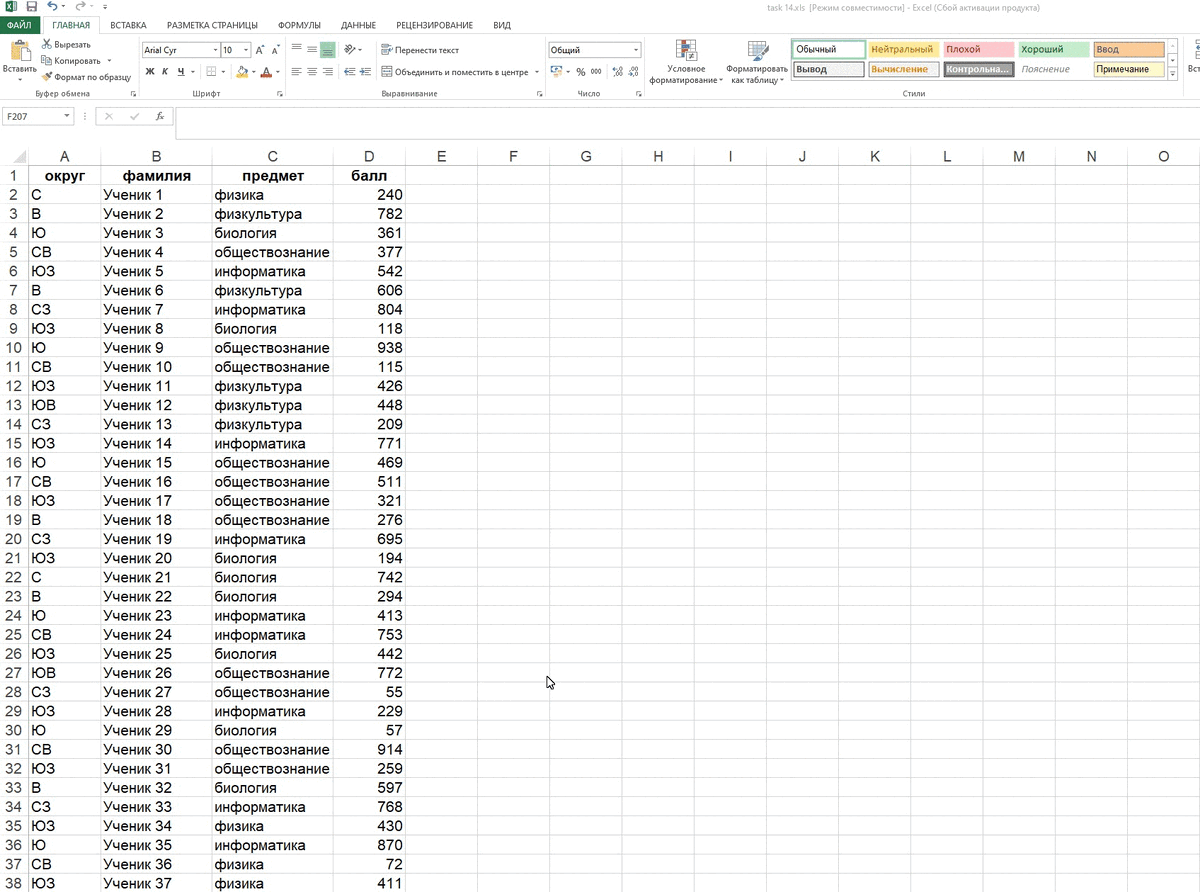1200x892 pixels.
Task: Toggle bold Ж formatting
Action: (x=150, y=72)
